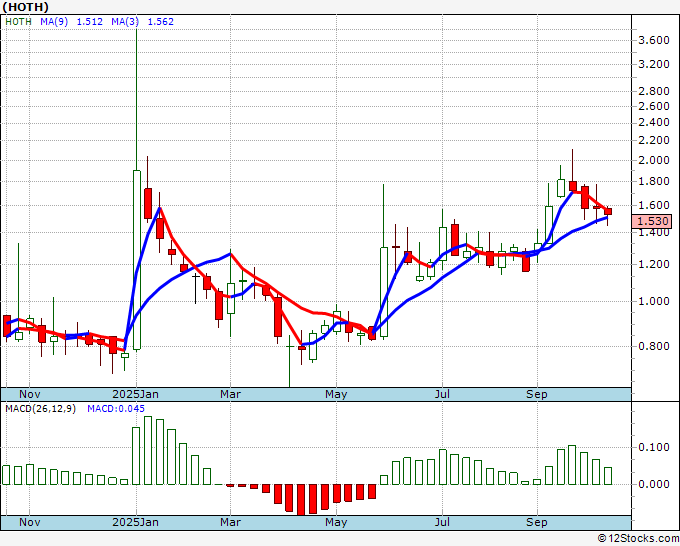Select the HOTH legend label

[x=19, y=22]
